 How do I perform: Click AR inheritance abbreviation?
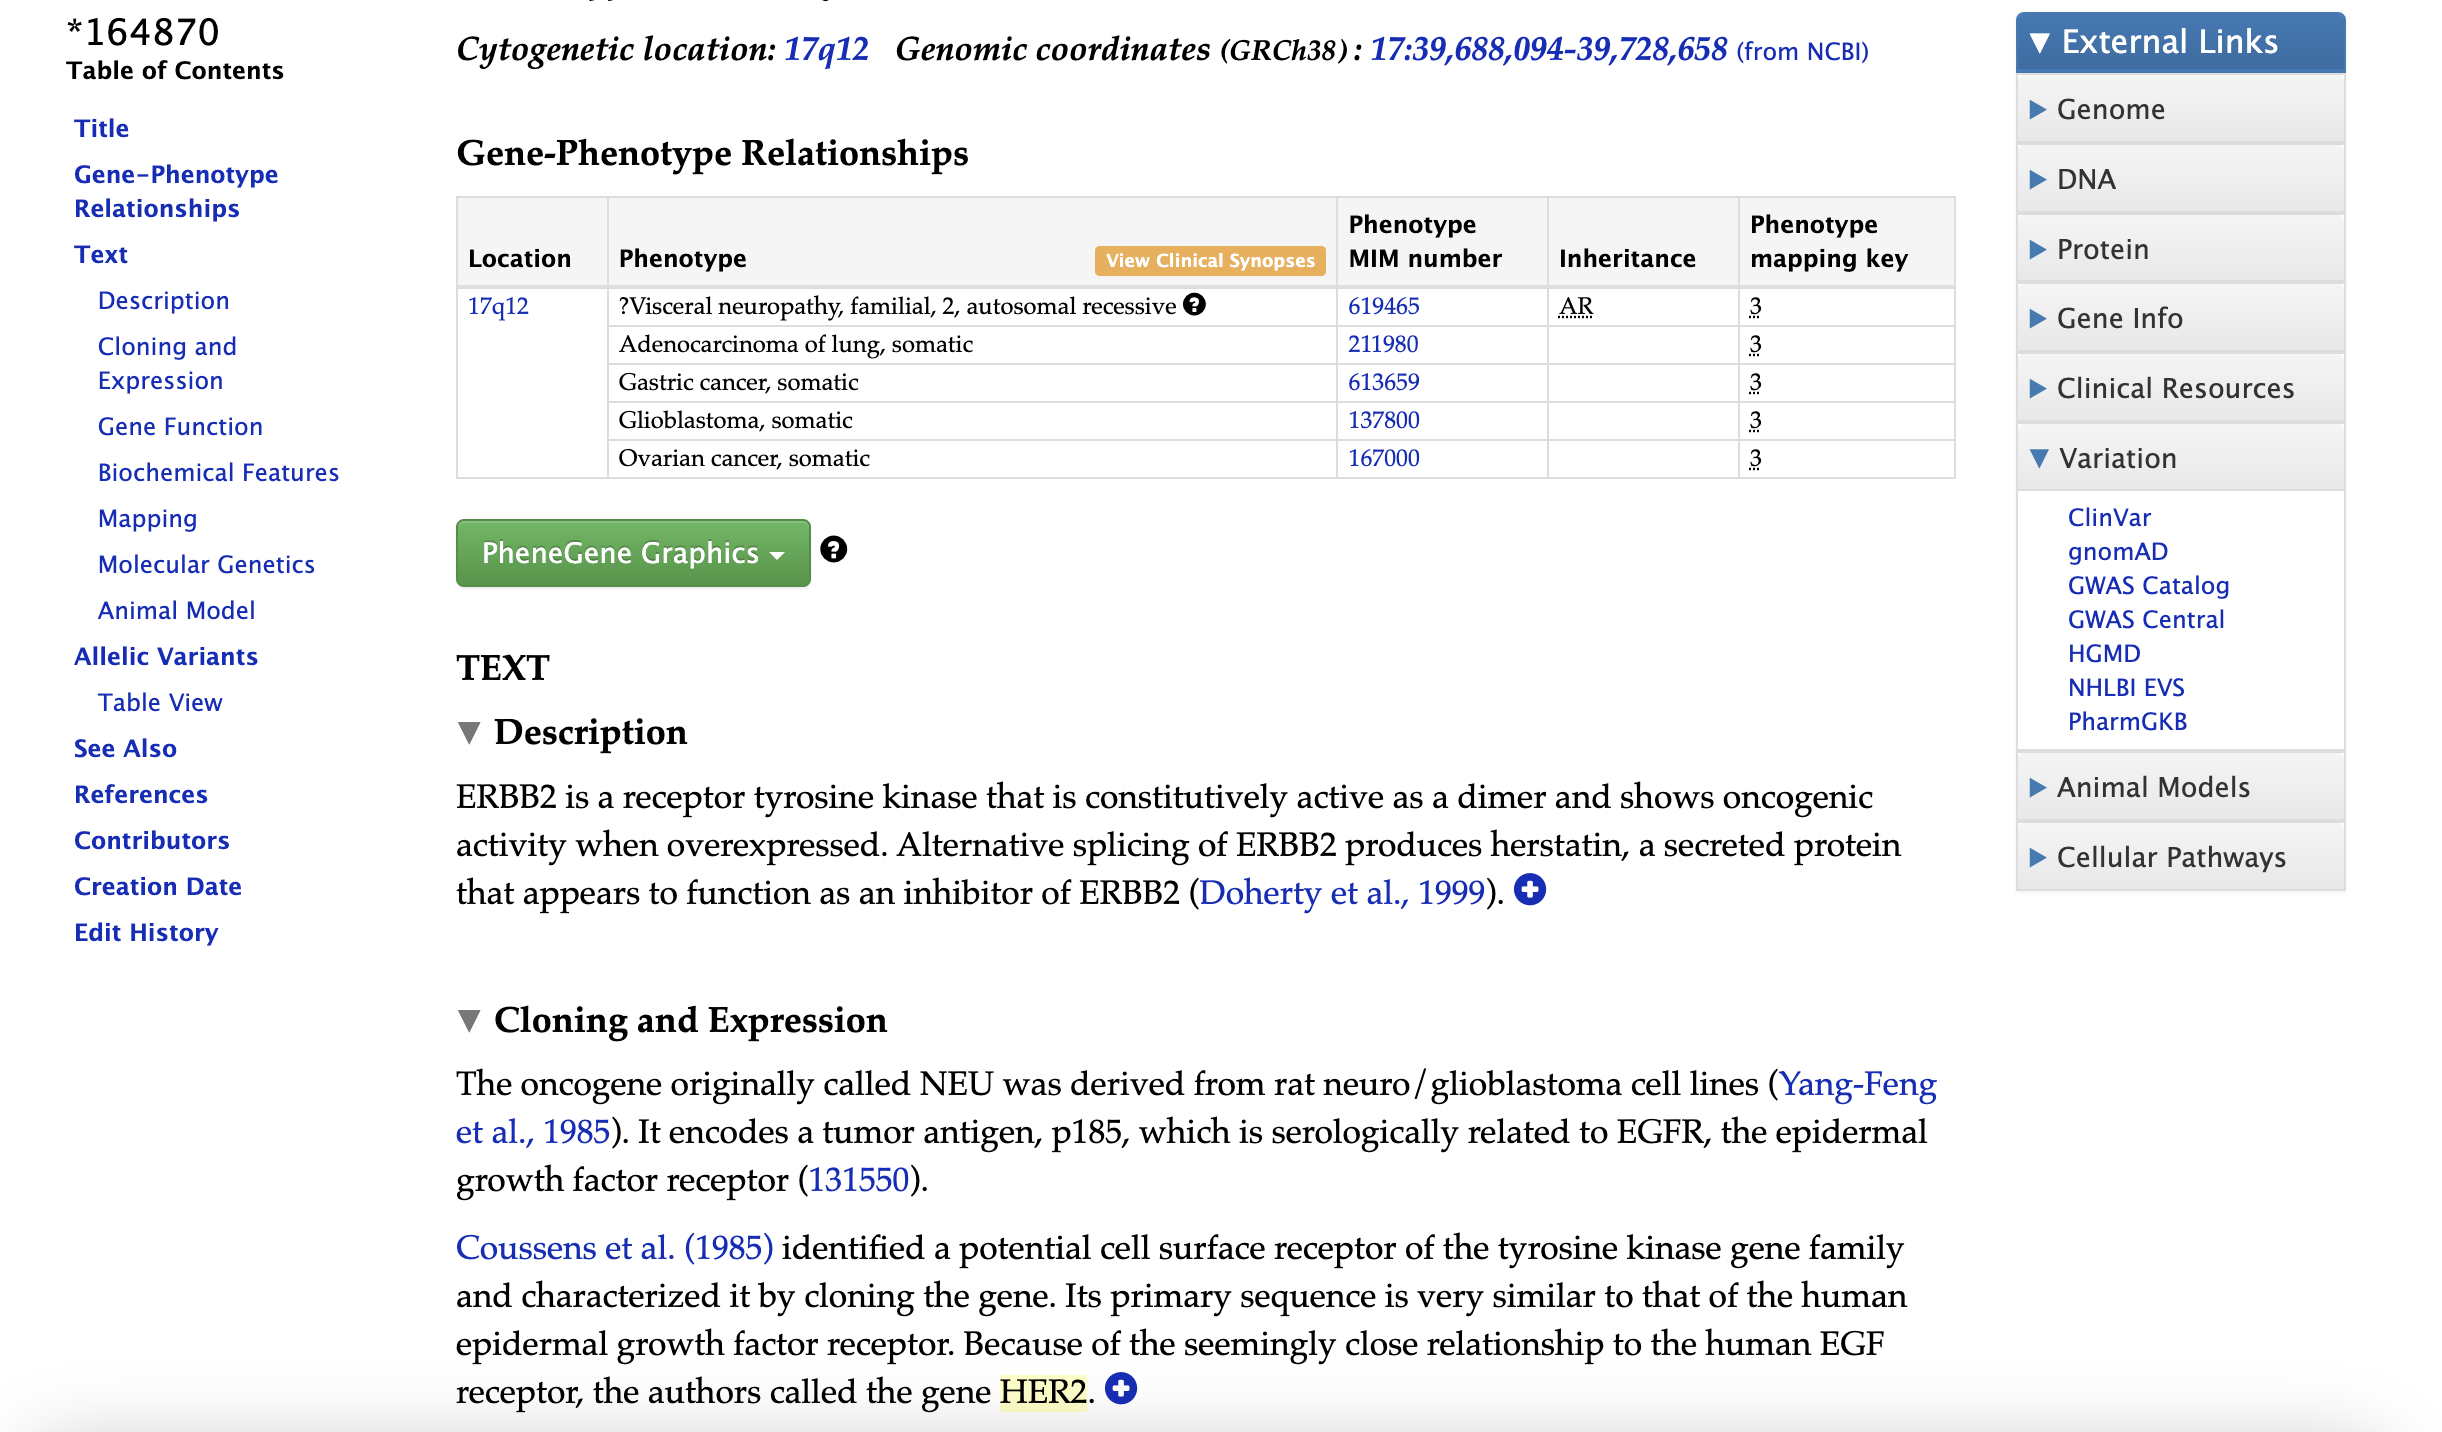[1575, 306]
